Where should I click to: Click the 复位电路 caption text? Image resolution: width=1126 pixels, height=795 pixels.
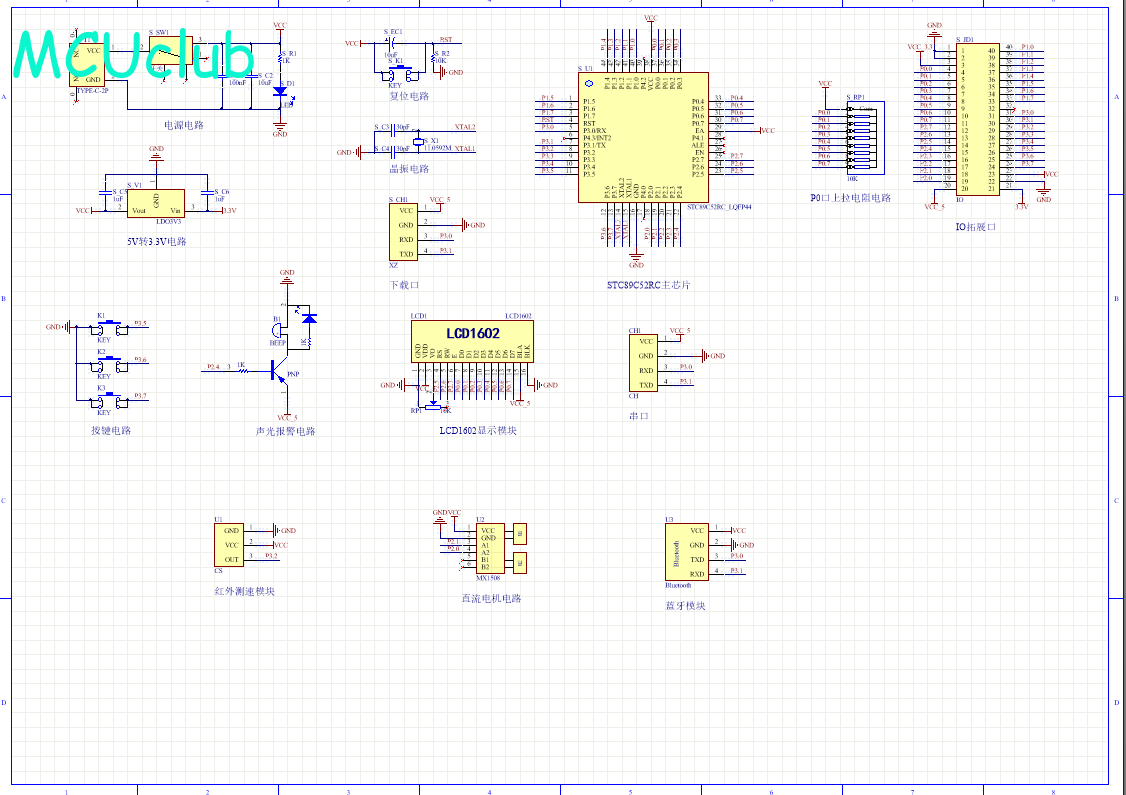409,96
